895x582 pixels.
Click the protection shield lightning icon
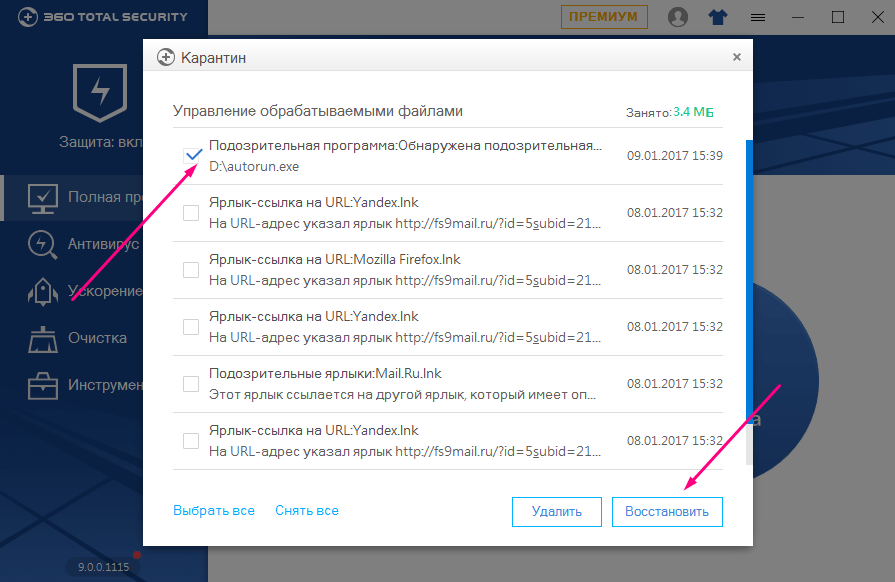coord(100,92)
